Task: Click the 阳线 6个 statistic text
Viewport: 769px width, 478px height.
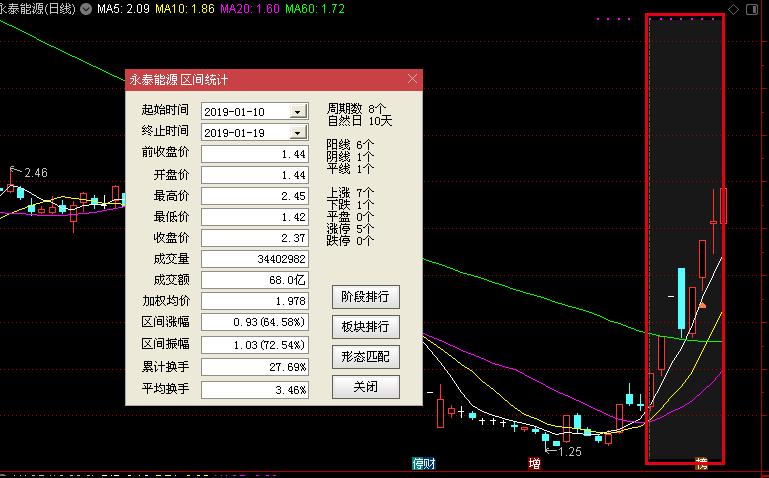Action: pyautogui.click(x=350, y=145)
